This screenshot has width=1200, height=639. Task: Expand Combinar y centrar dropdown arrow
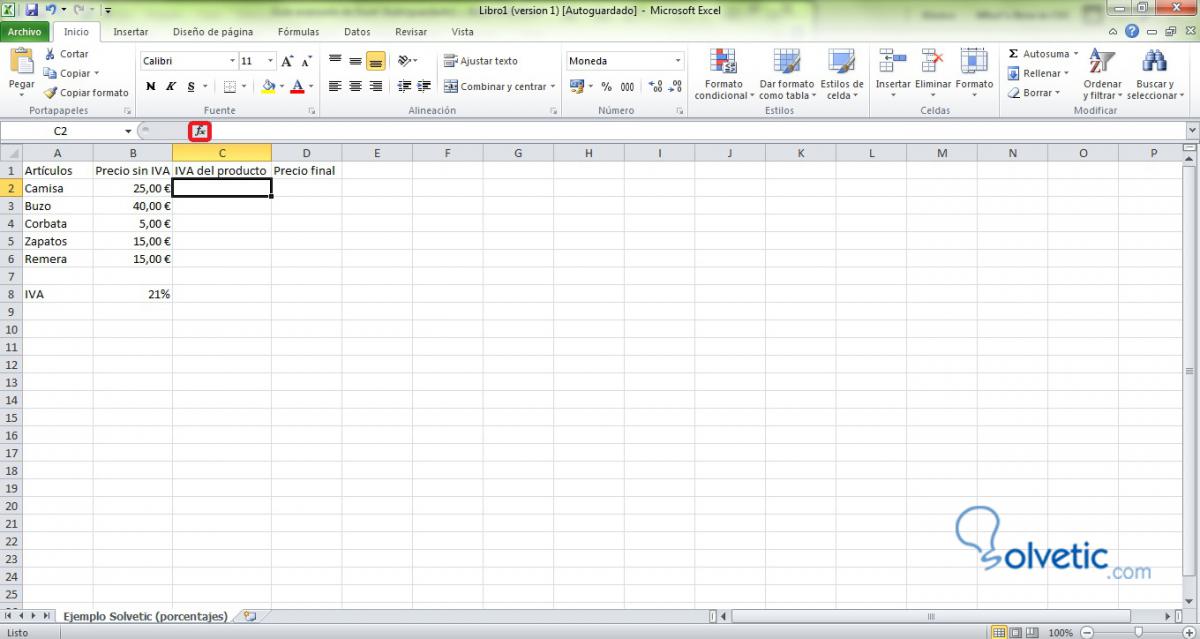click(553, 87)
